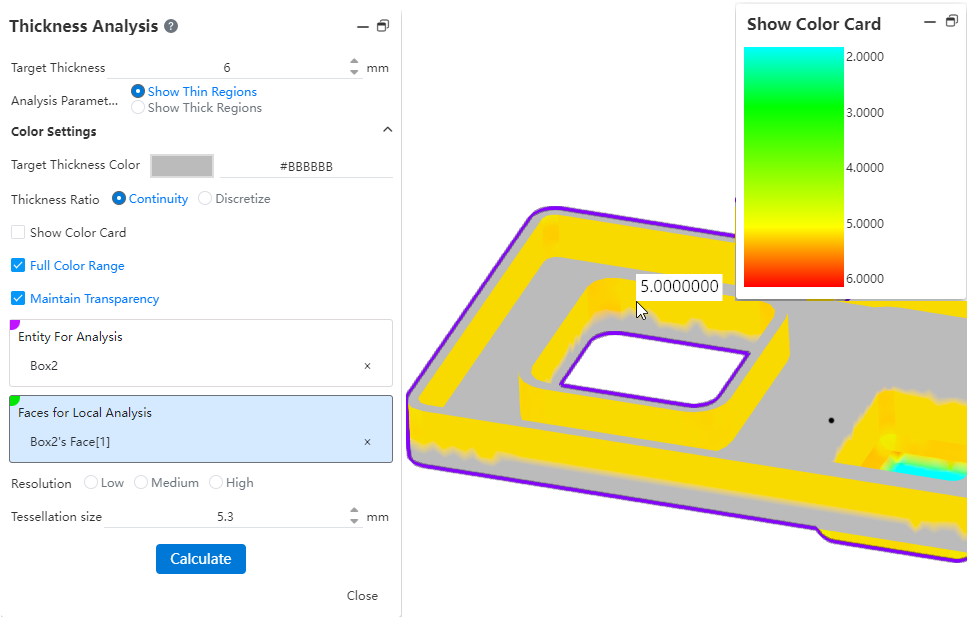Image resolution: width=967 pixels, height=638 pixels.
Task: Minimize the Show Color Card window
Action: pyautogui.click(x=930, y=22)
